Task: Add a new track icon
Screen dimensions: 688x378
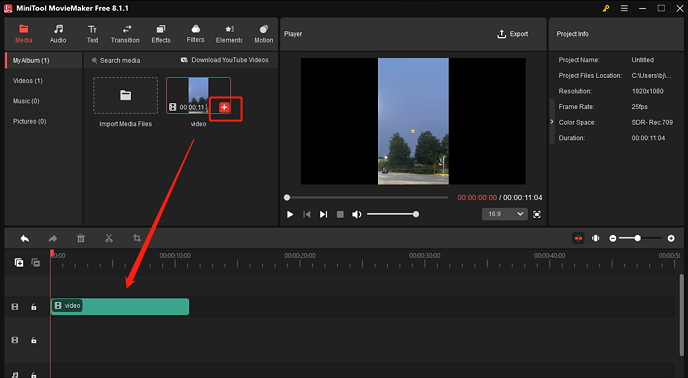Action: (19, 263)
